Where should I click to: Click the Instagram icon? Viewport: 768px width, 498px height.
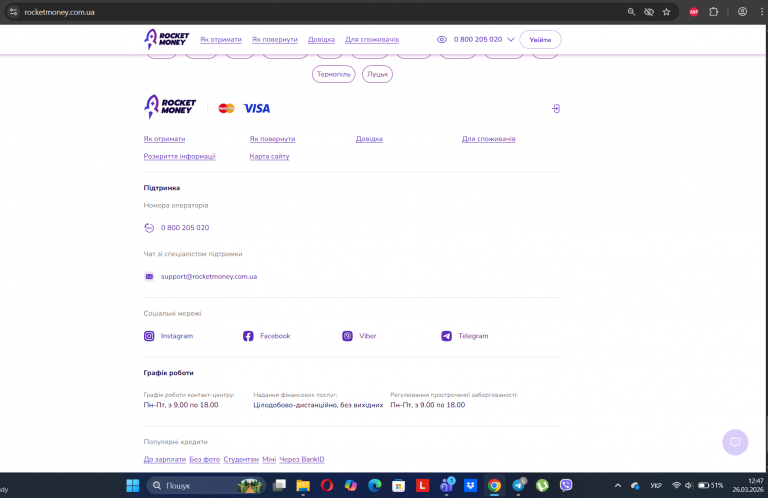coord(149,336)
